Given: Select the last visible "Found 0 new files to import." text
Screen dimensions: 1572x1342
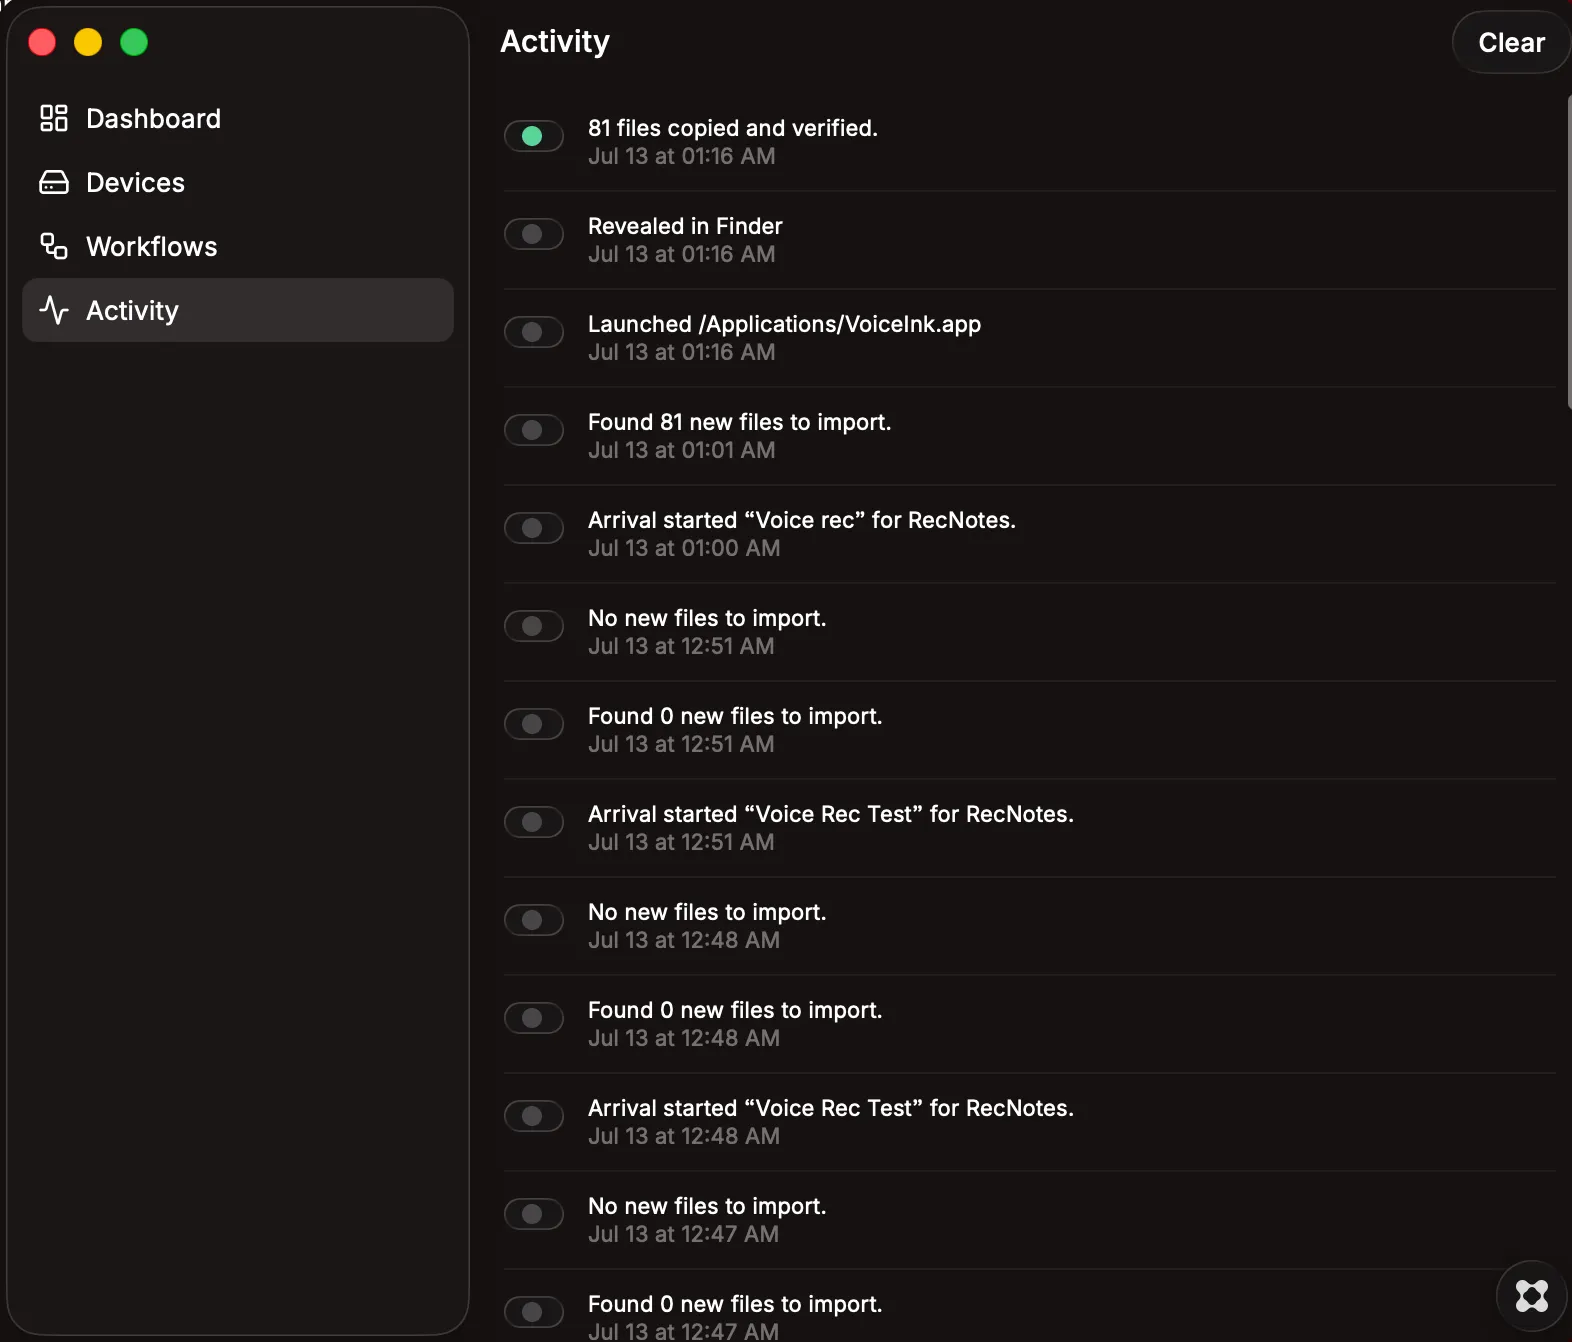Looking at the screenshot, I should coord(735,1304).
